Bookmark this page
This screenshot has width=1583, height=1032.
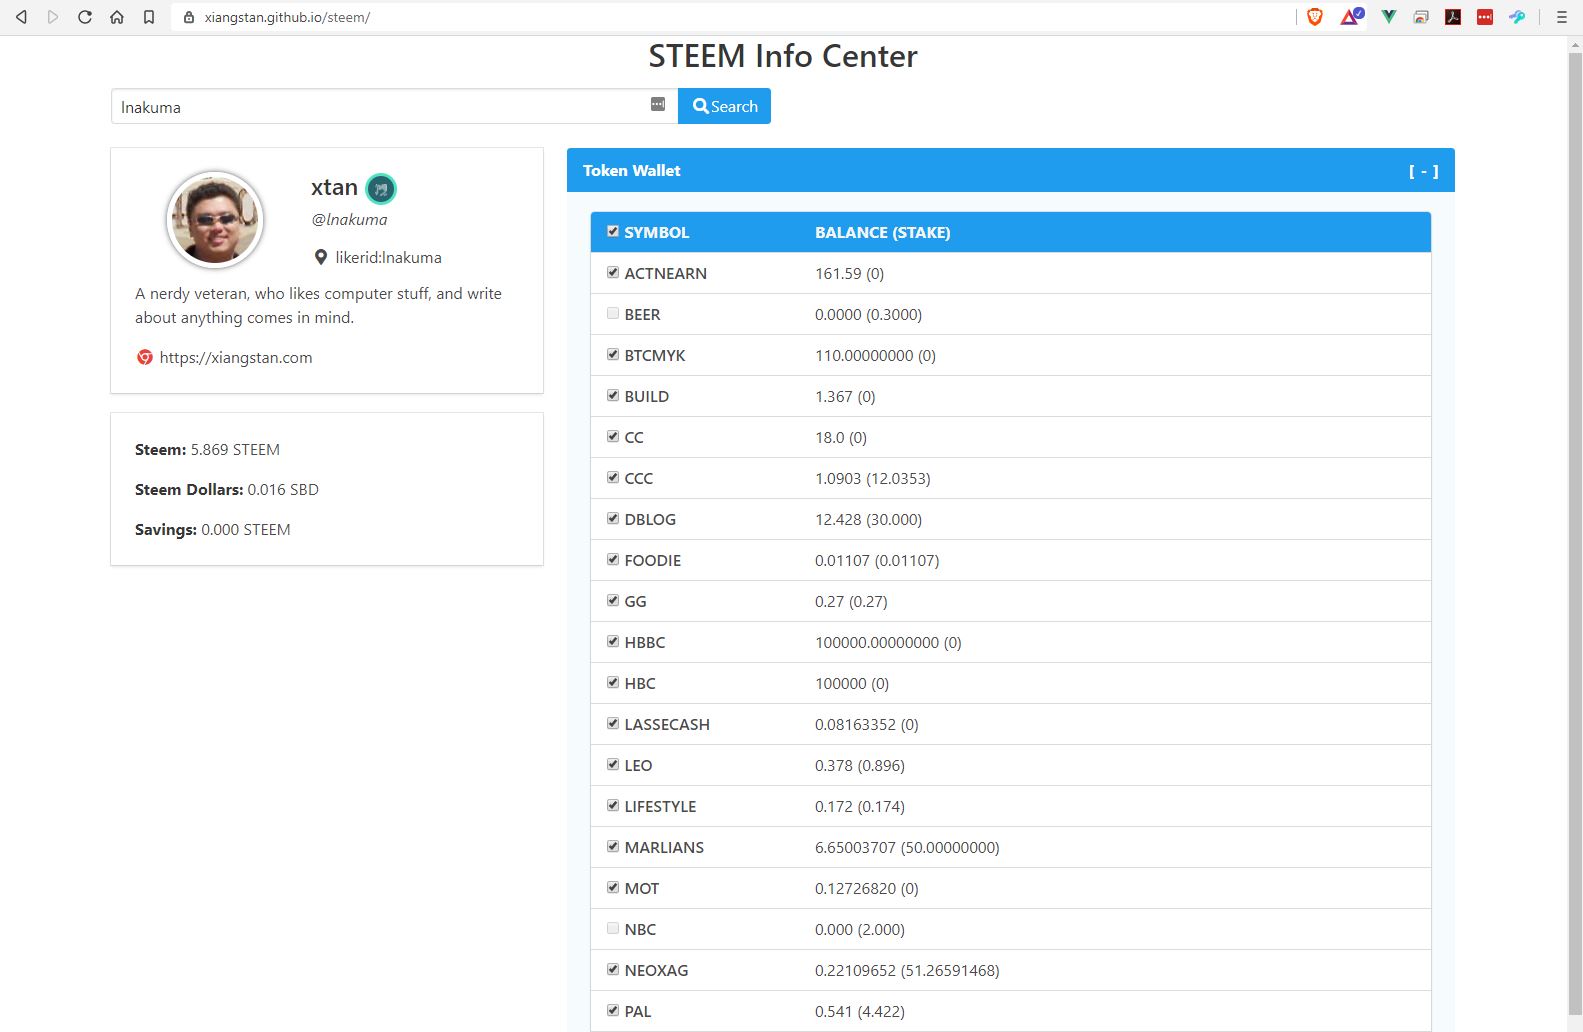149,17
